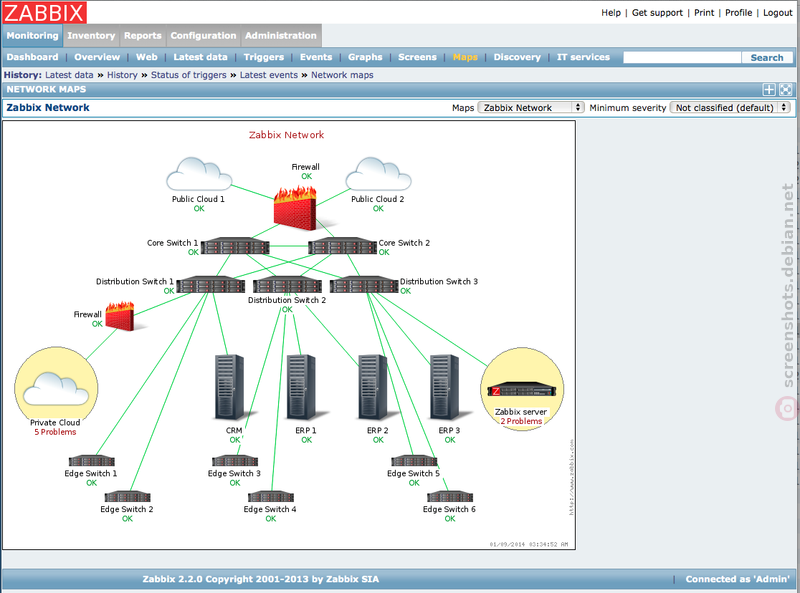Go to Network maps history link
The height and width of the screenshot is (593, 800).
click(x=342, y=75)
